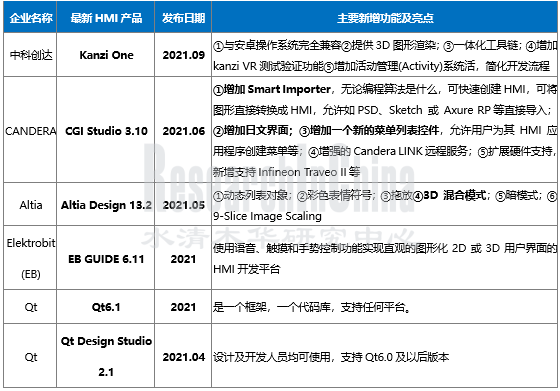
Task: Click the Altia Design 13.2 cell
Action: pos(106,205)
